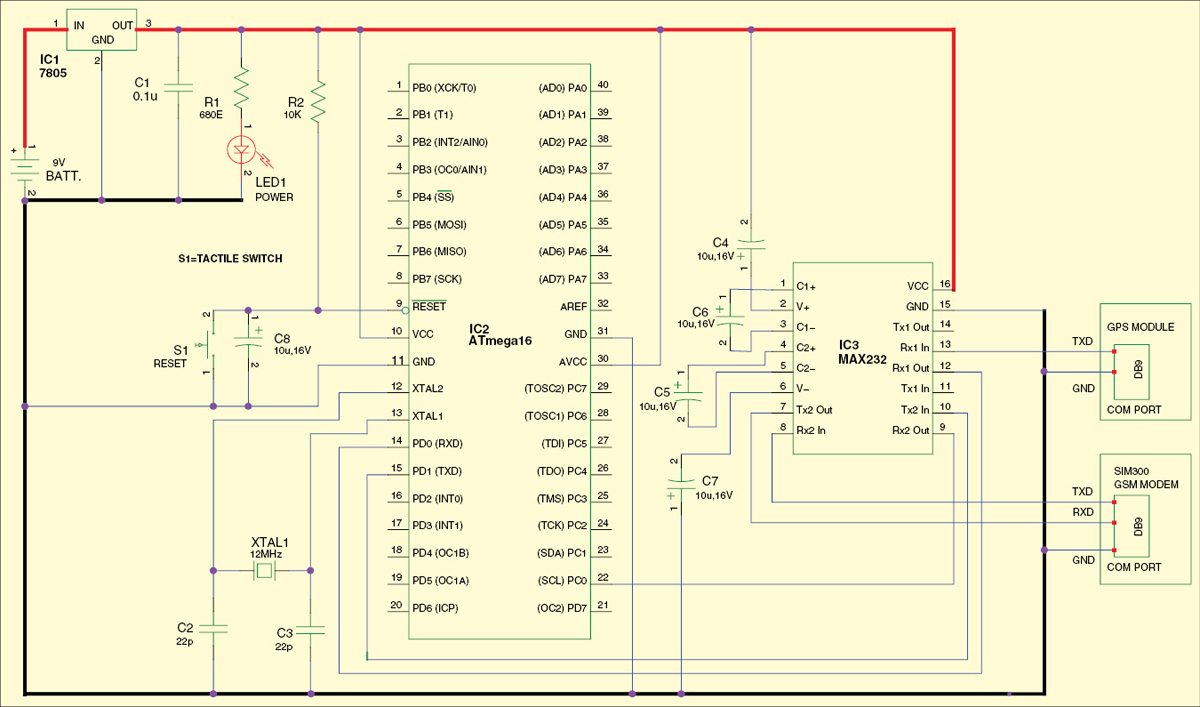Click the IC2 ATmega16 label
Viewport: 1200px width, 707px height.
pyautogui.click(x=500, y=334)
